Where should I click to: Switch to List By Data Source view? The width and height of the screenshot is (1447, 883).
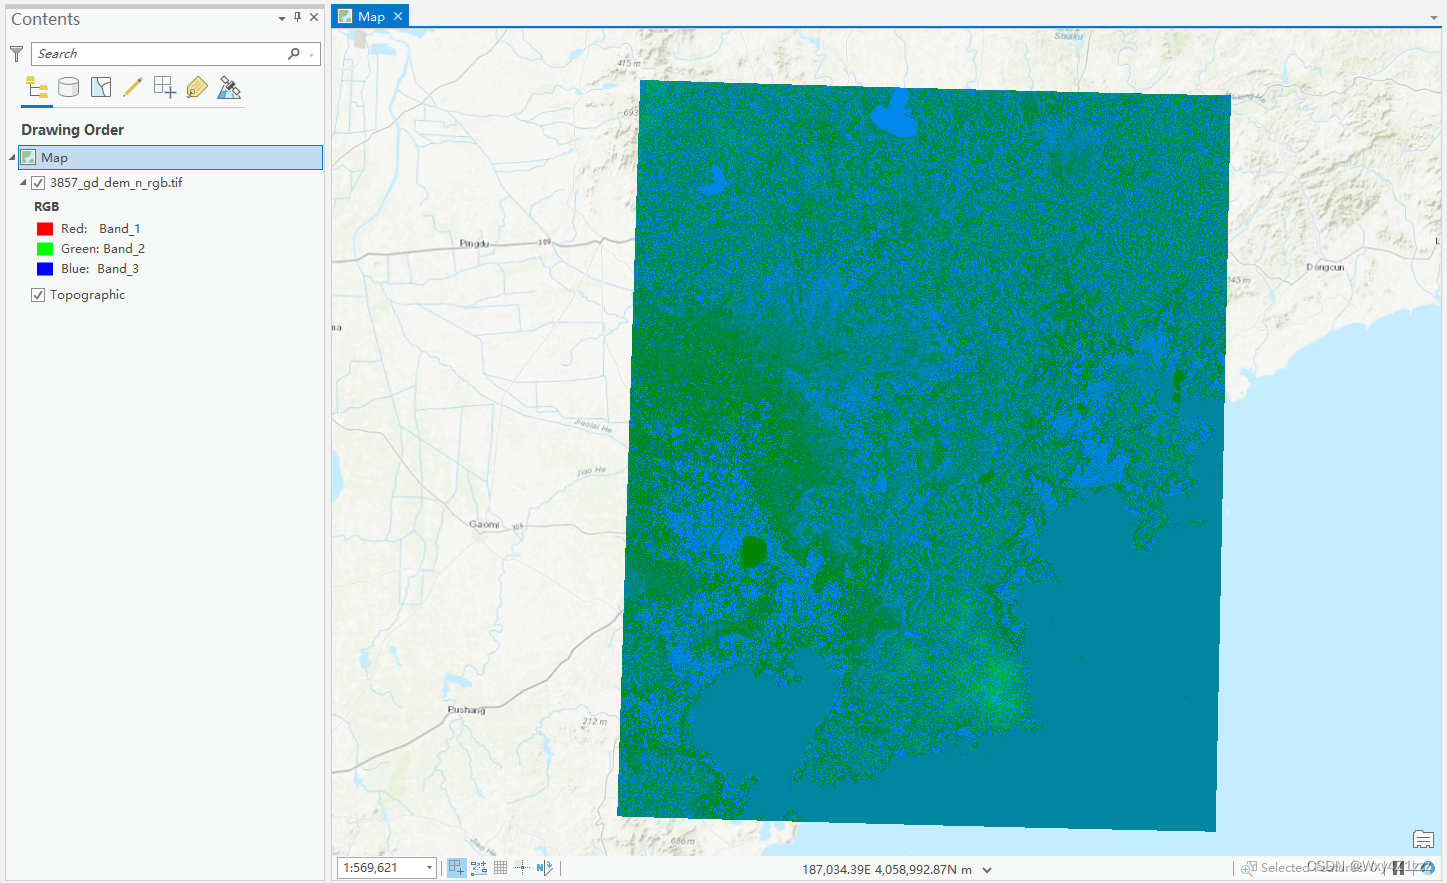click(69, 88)
